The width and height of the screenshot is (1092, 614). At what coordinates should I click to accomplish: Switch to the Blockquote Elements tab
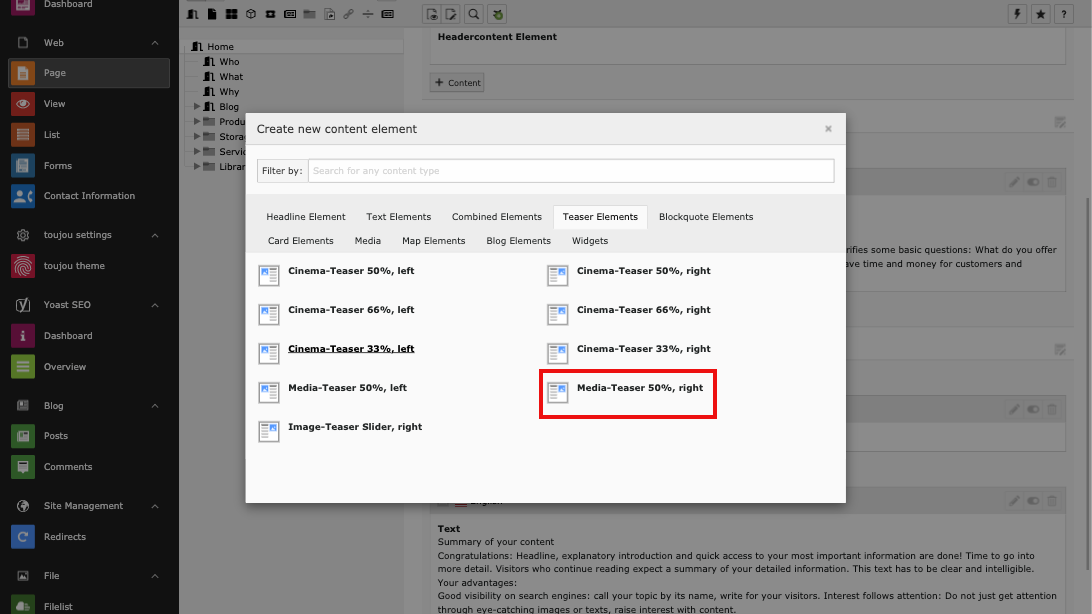(705, 217)
